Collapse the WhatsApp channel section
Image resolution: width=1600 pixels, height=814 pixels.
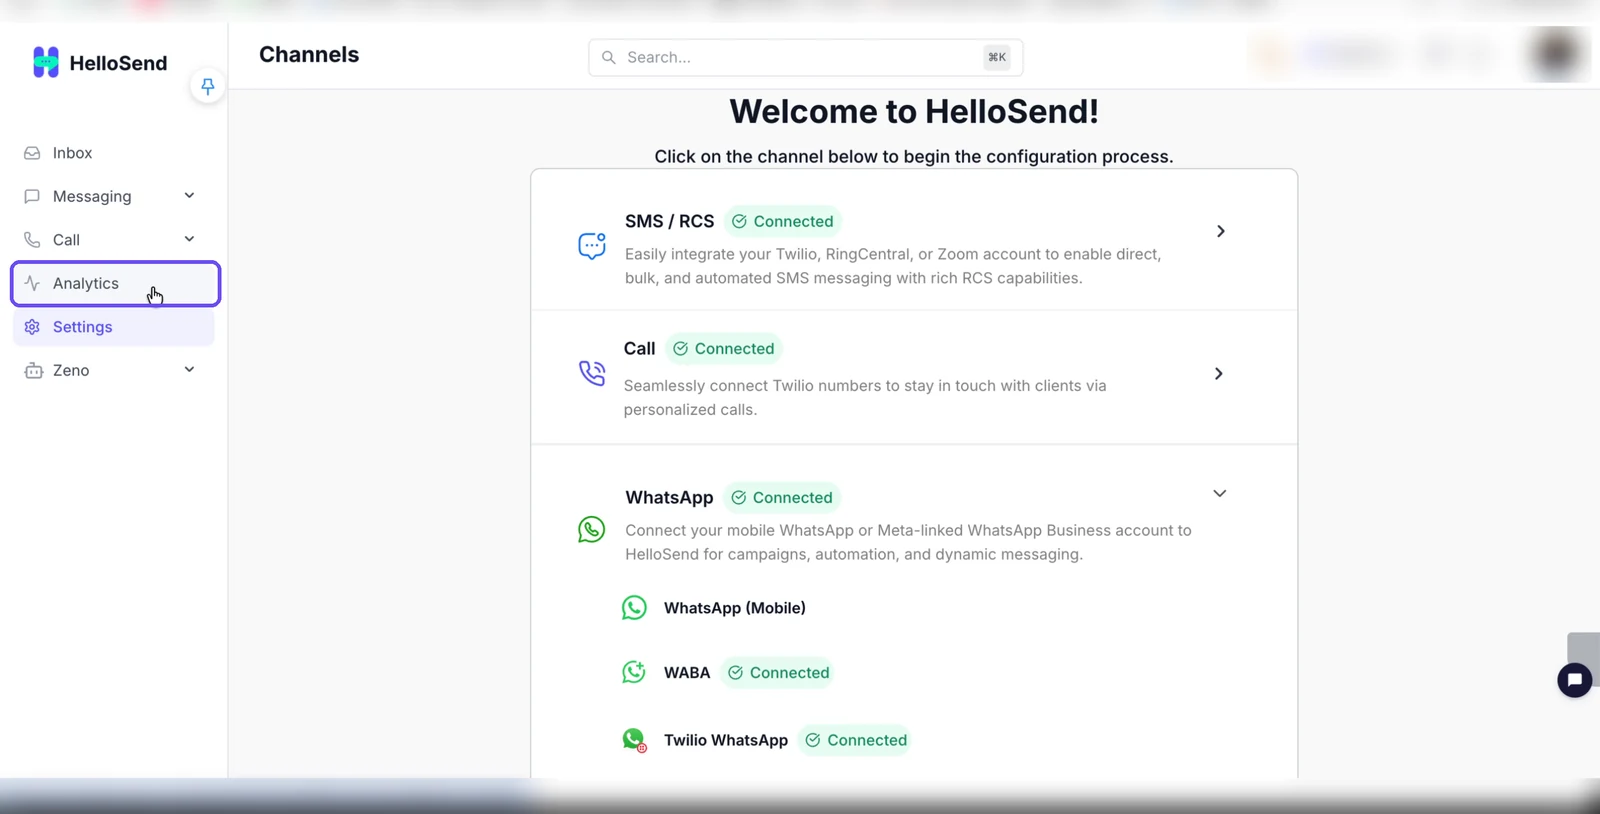click(1219, 493)
